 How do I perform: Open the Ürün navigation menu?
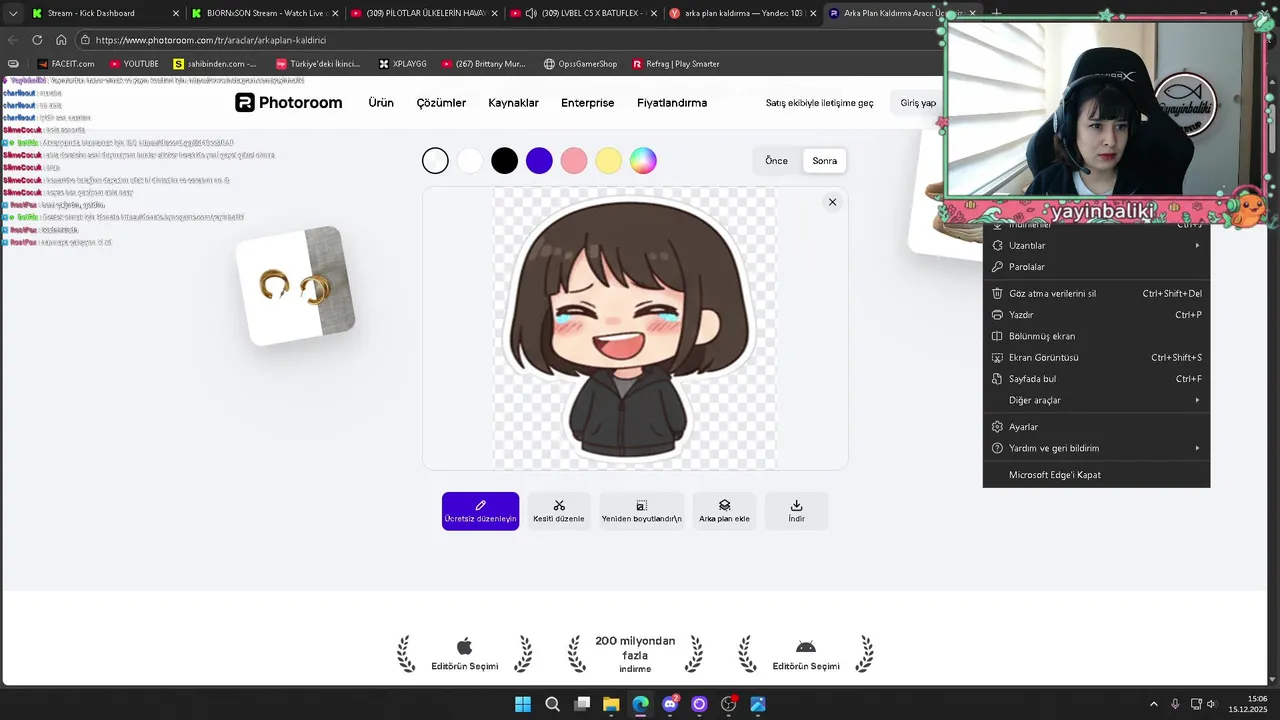381,103
